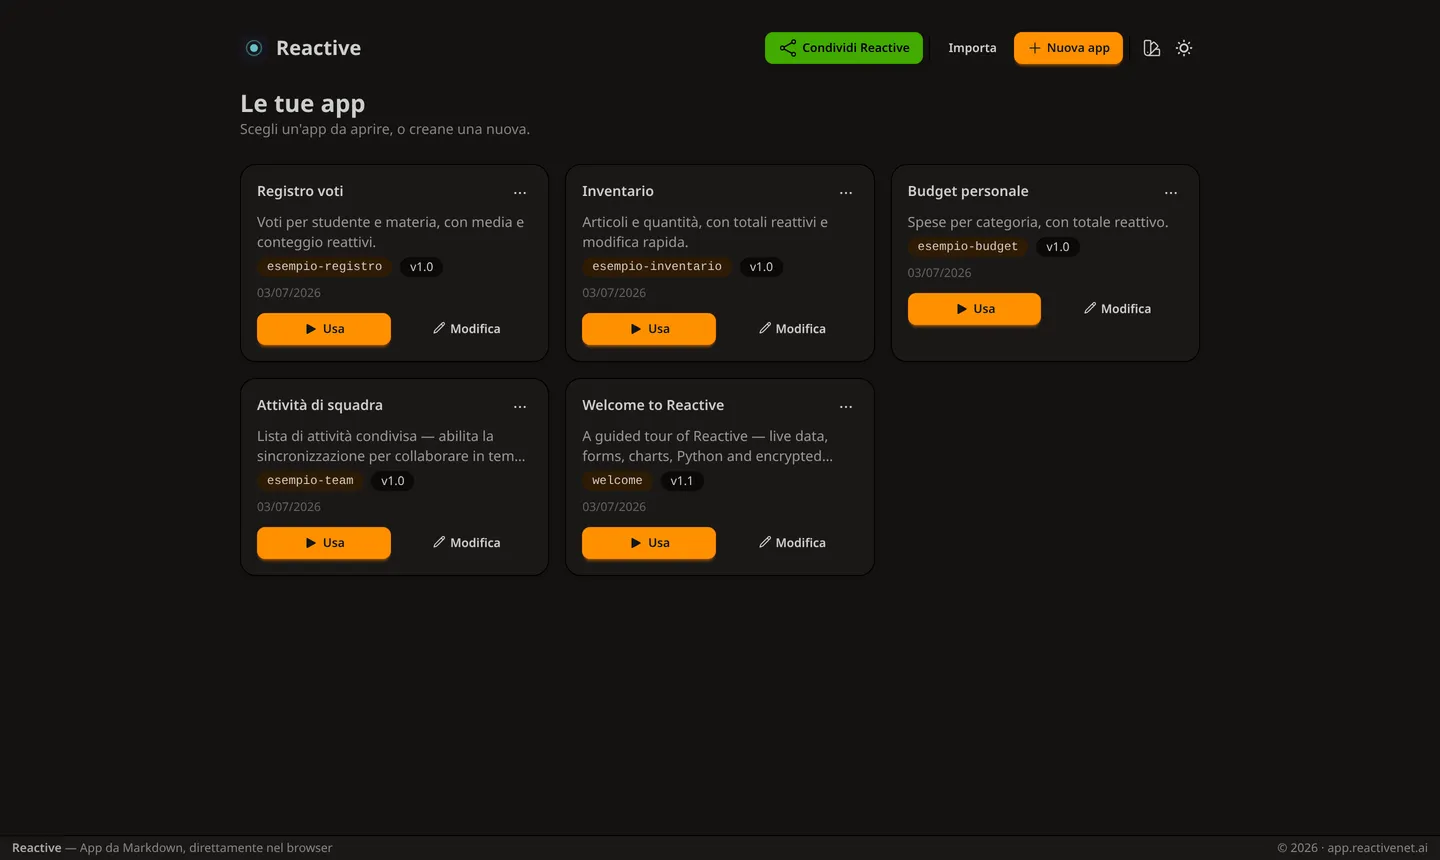Click the esempio-registro tag
Screen dimensions: 1440x860
coord(324,267)
